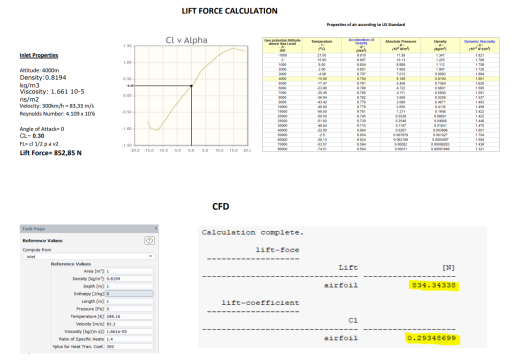
Task: Click the Ratio of Specific Heats field
Action: point(129,339)
